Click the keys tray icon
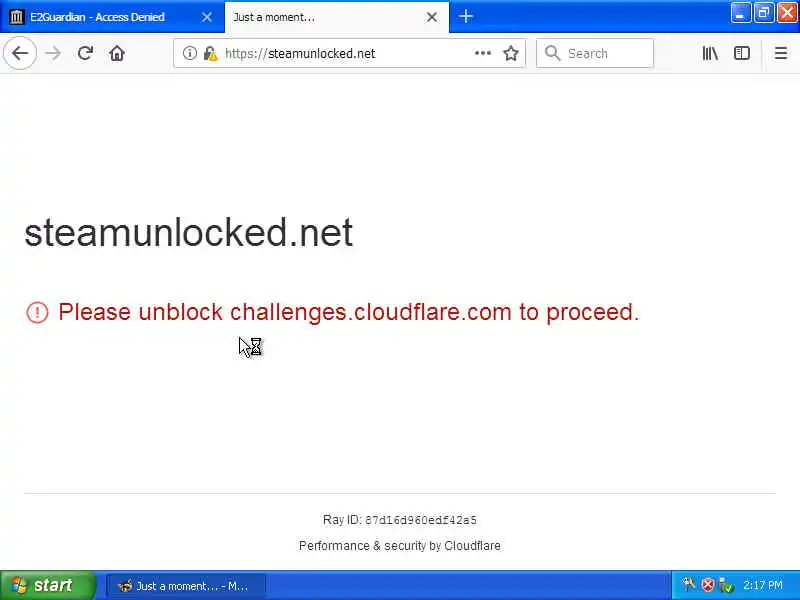Image resolution: width=800 pixels, height=600 pixels. pos(689,584)
